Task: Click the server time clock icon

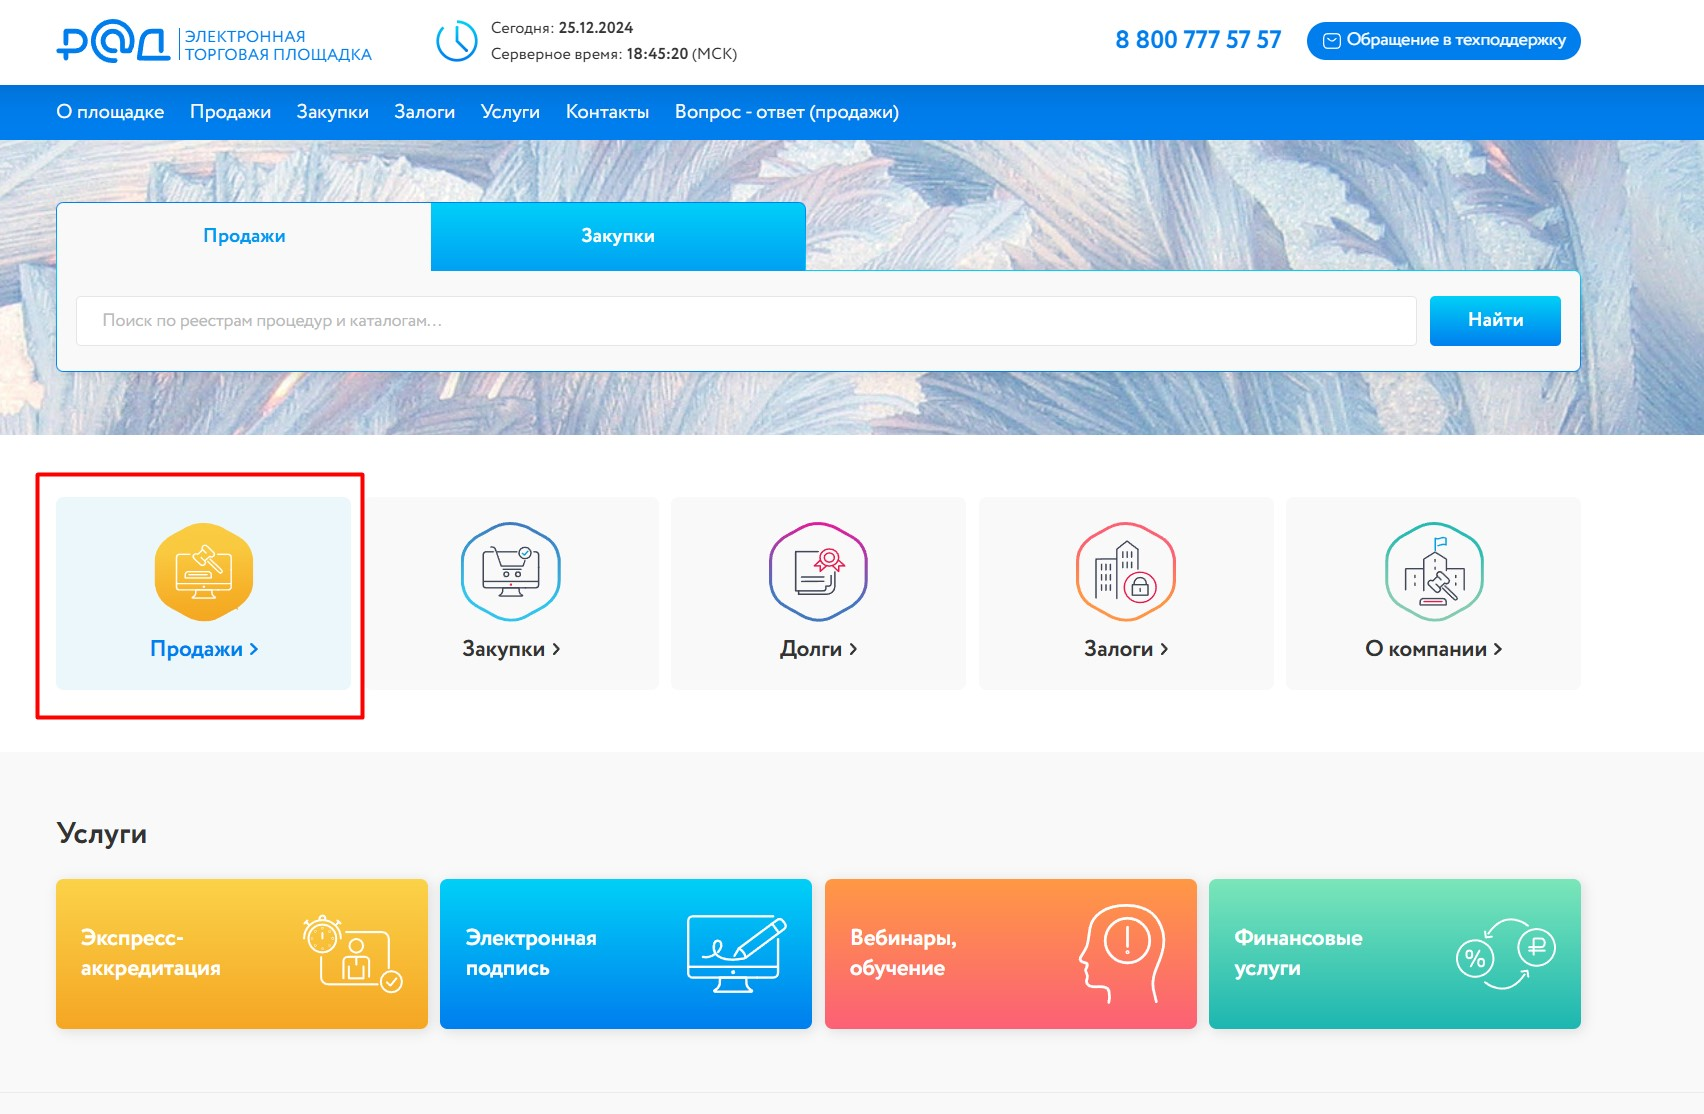Action: pyautogui.click(x=457, y=41)
